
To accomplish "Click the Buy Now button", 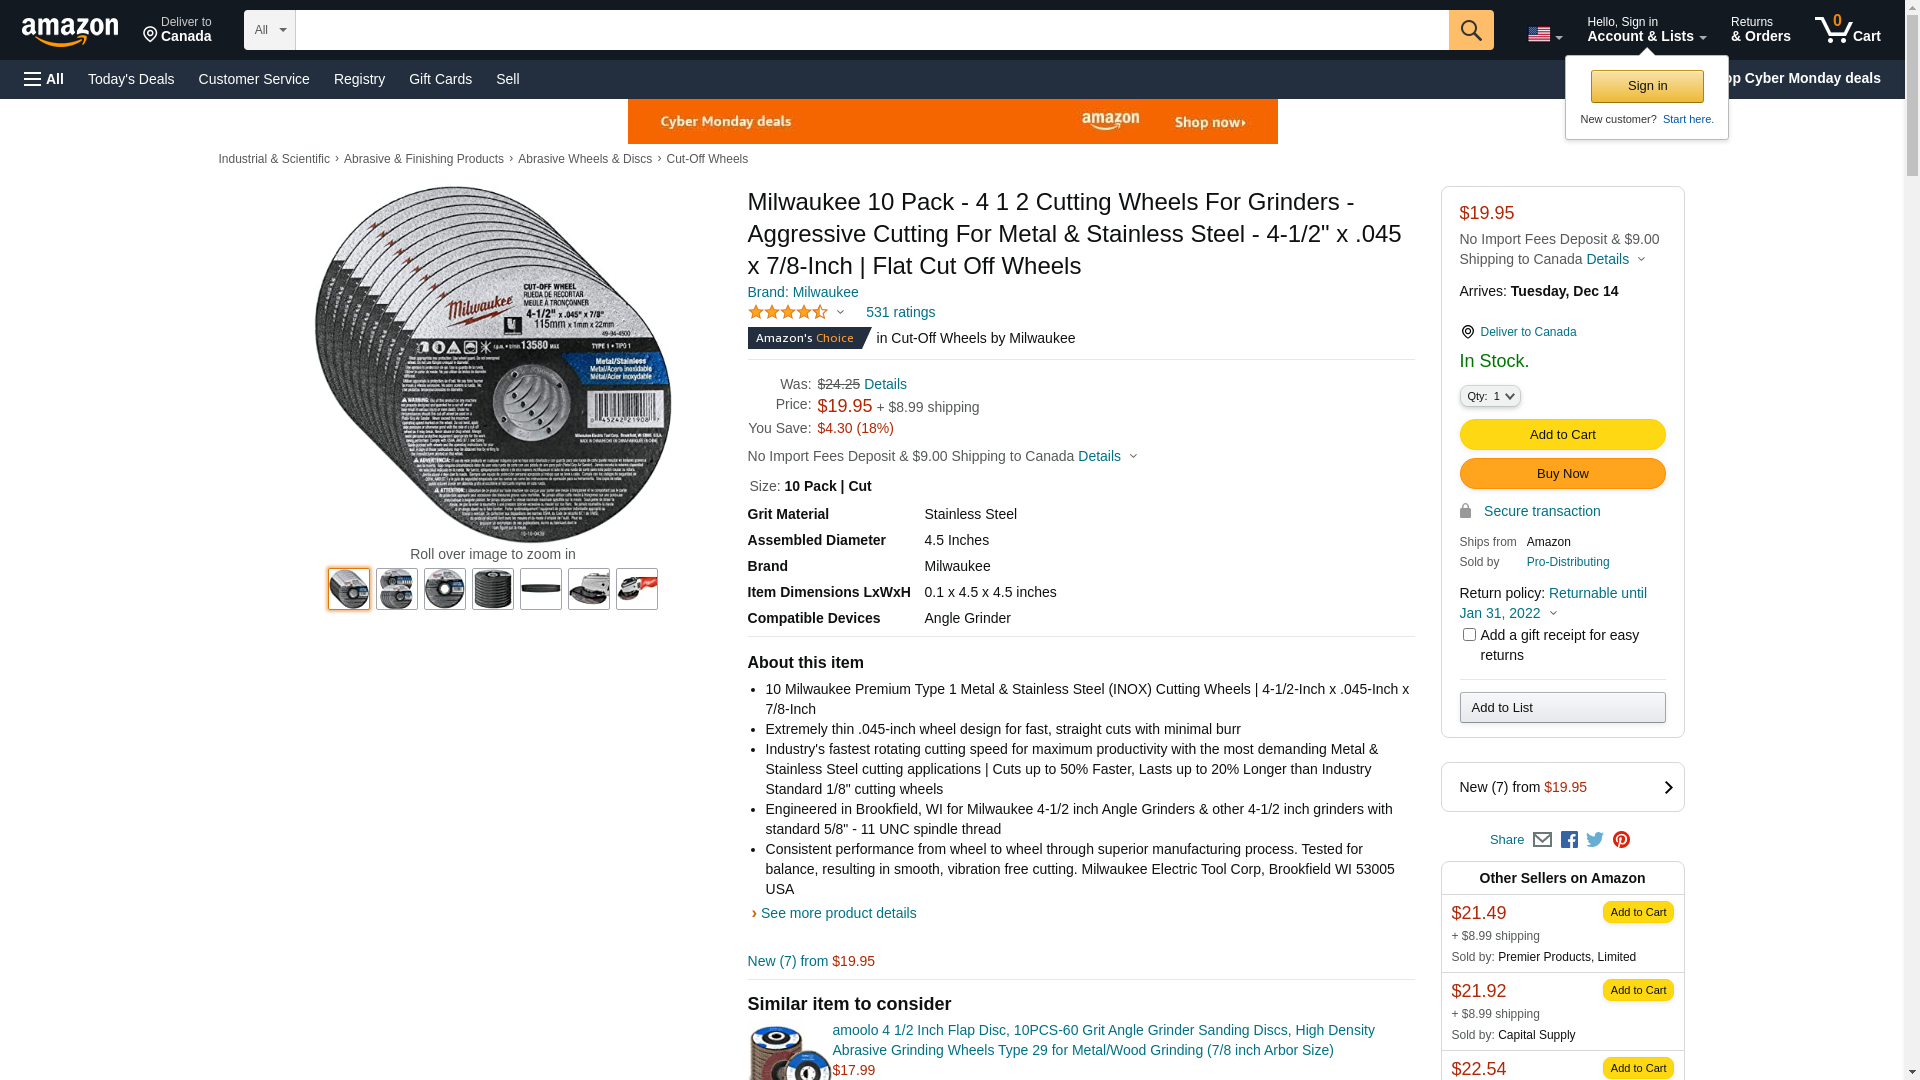I will tap(1562, 474).
